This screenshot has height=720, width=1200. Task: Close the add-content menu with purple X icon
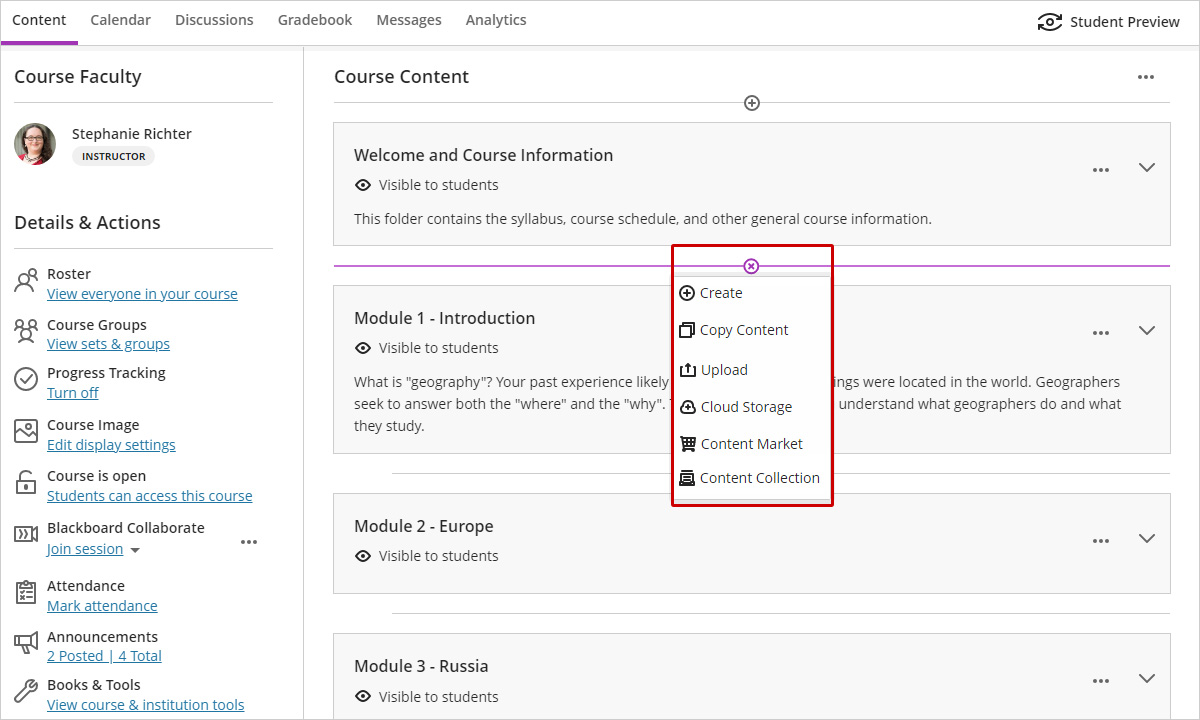(751, 266)
